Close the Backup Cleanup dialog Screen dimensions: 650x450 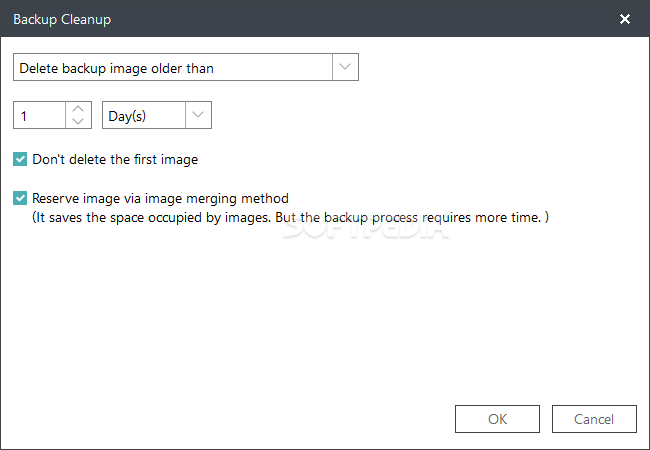point(625,19)
